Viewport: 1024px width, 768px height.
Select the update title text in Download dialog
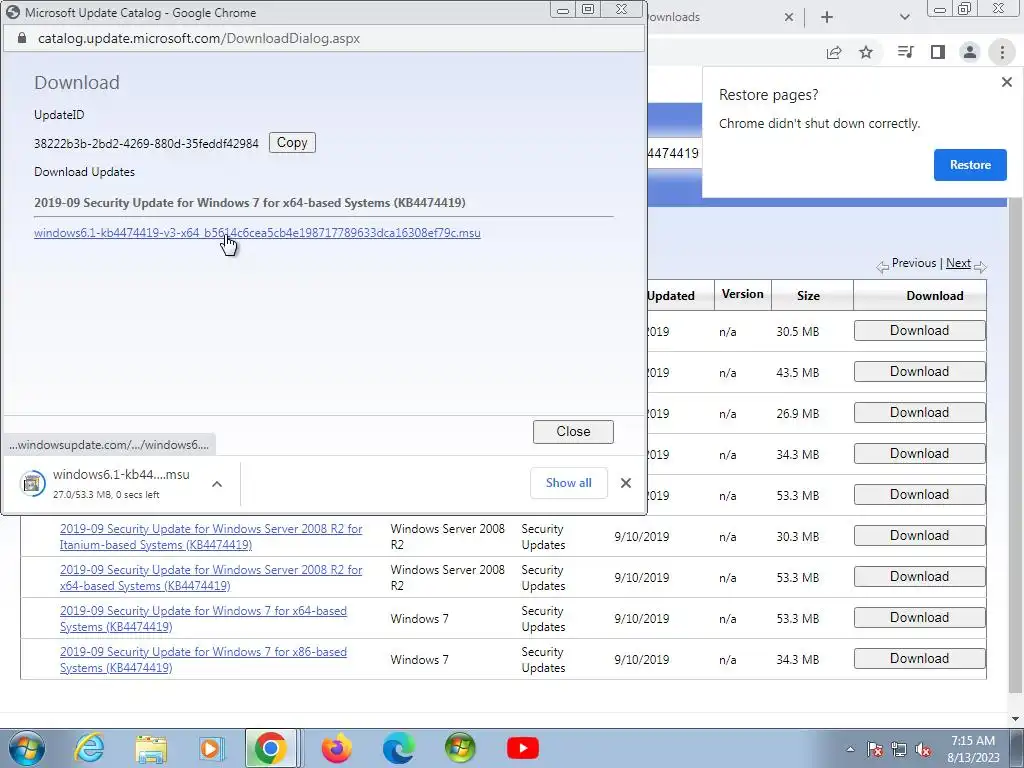[249, 202]
